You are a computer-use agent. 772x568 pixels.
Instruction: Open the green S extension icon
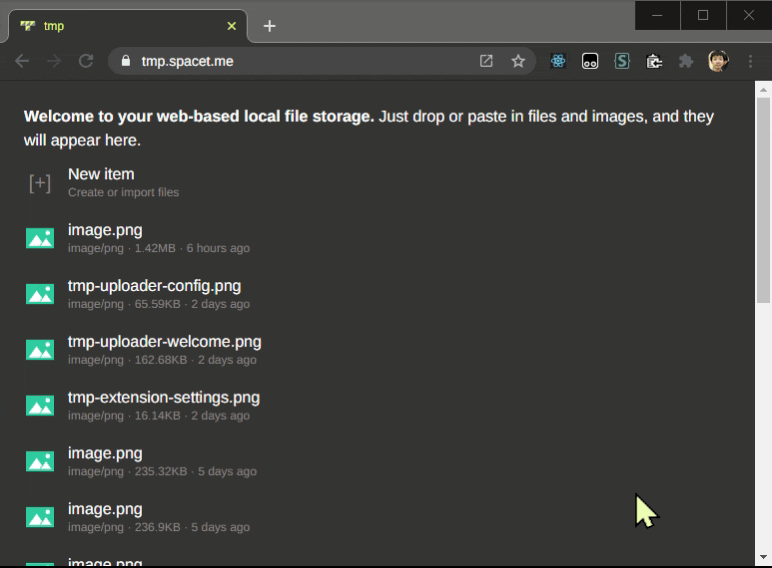pyautogui.click(x=622, y=61)
